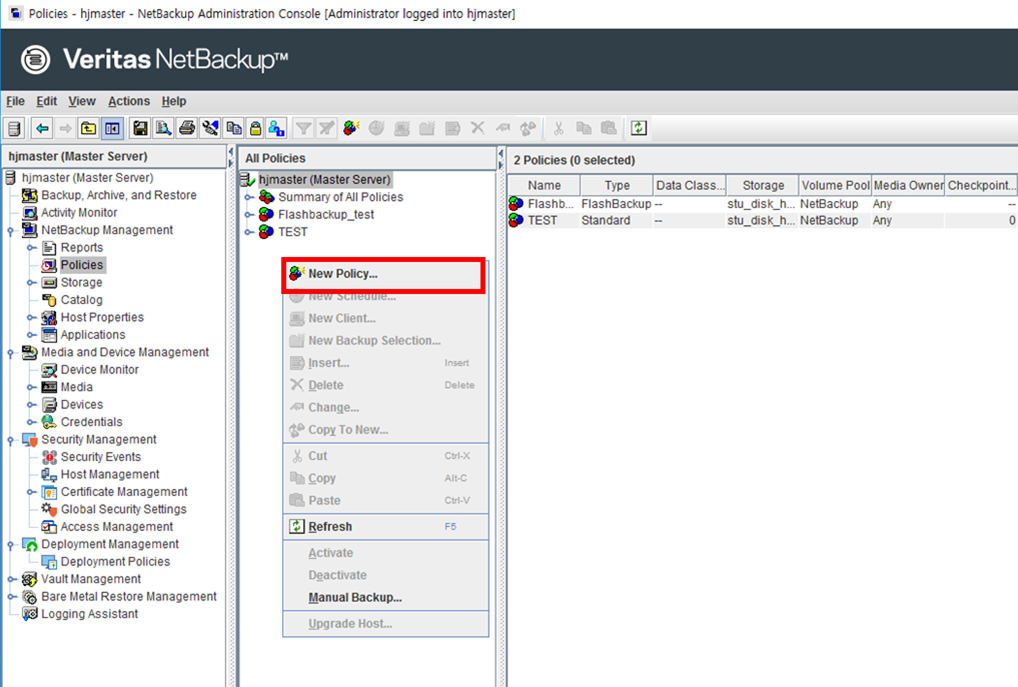Click the Access Management icon
Screen dimensions: 1018x687
[x=49, y=527]
